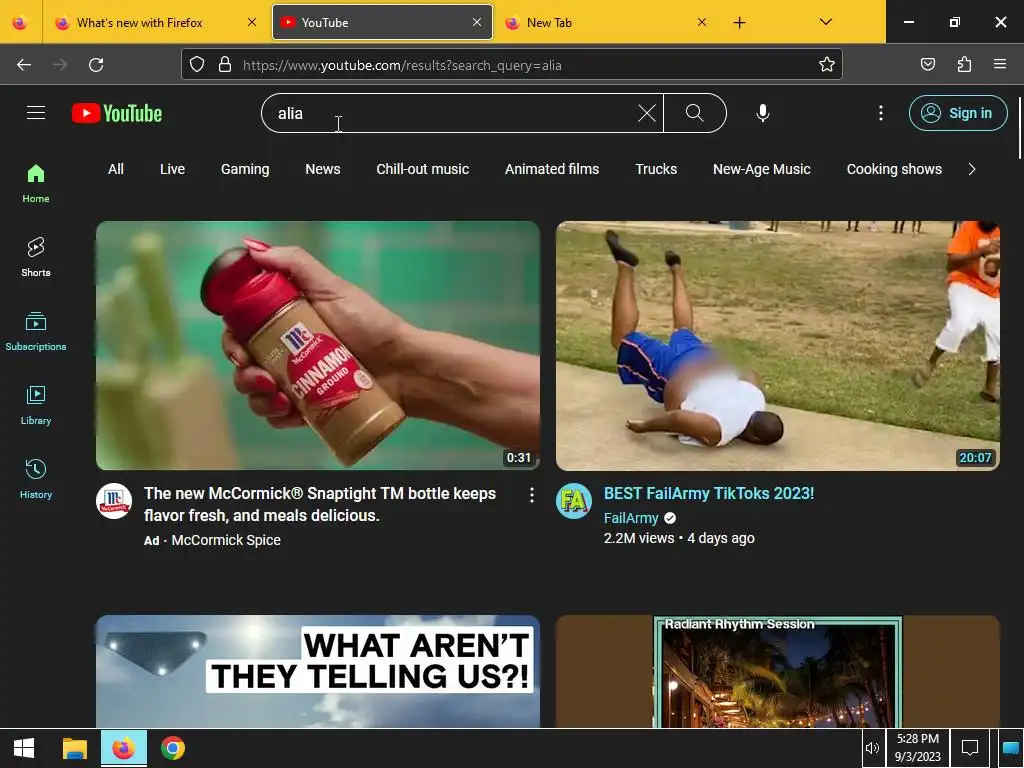Reload the page
The width and height of the screenshot is (1024, 768).
(x=96, y=65)
